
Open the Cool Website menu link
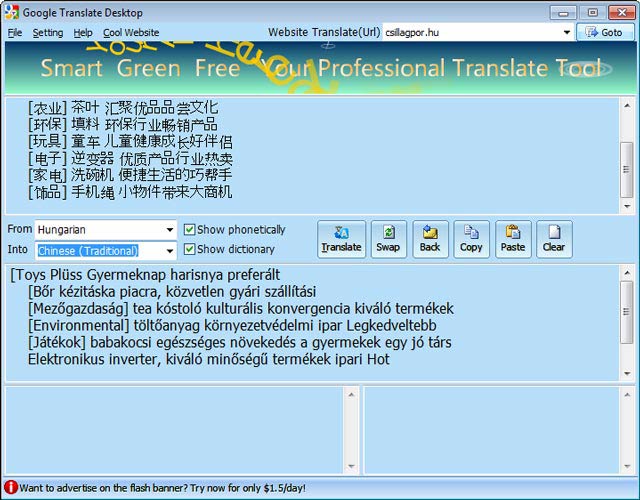pyautogui.click(x=130, y=33)
